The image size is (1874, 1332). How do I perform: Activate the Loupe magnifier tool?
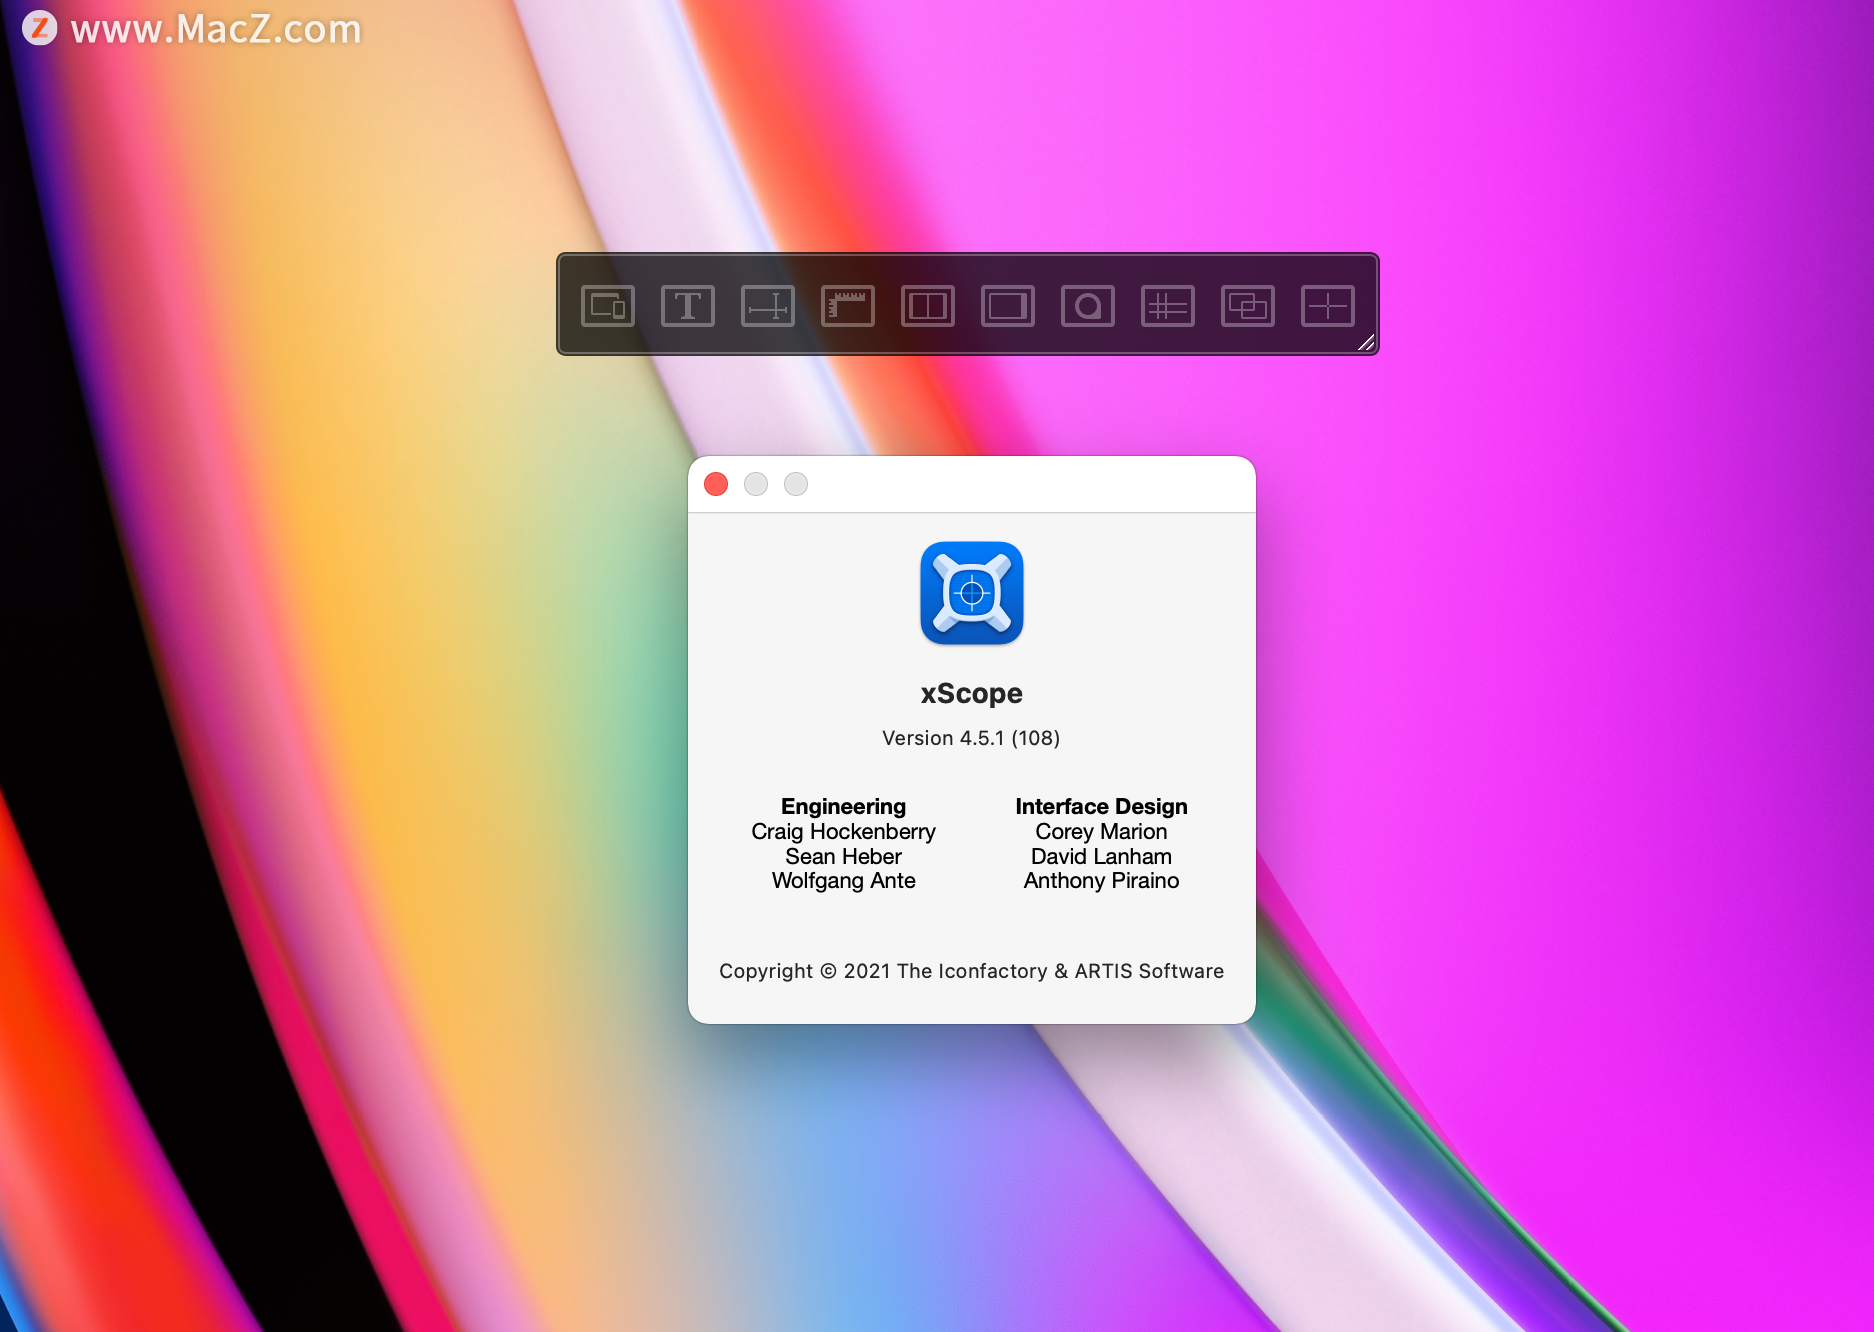tap(1088, 306)
